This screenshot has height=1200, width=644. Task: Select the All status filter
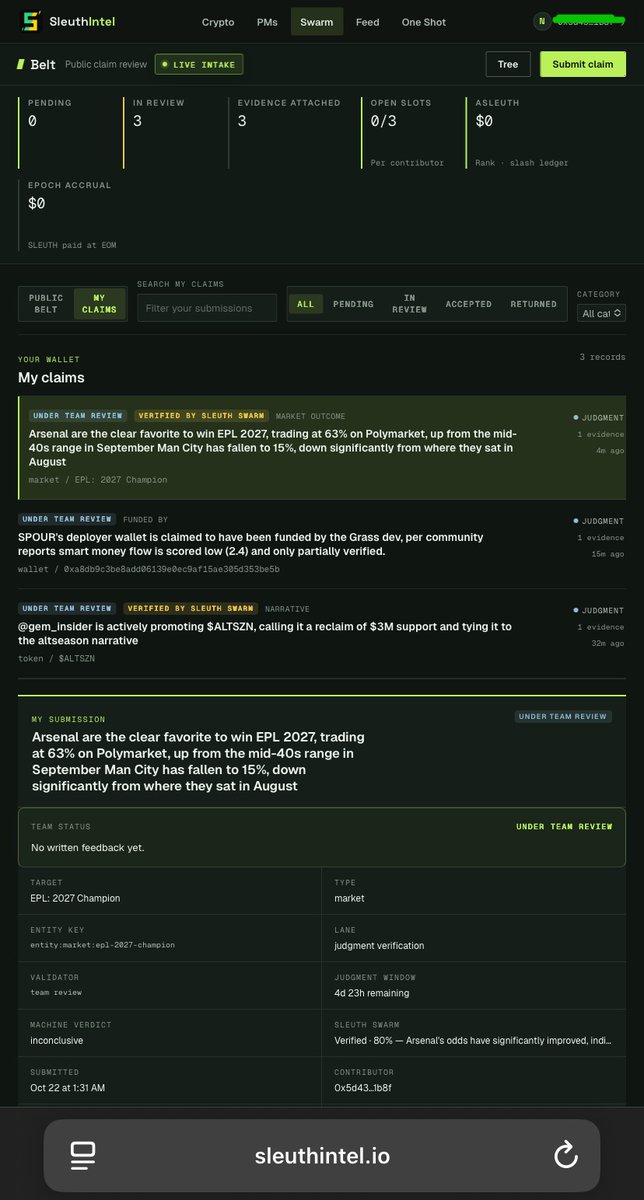tap(306, 304)
